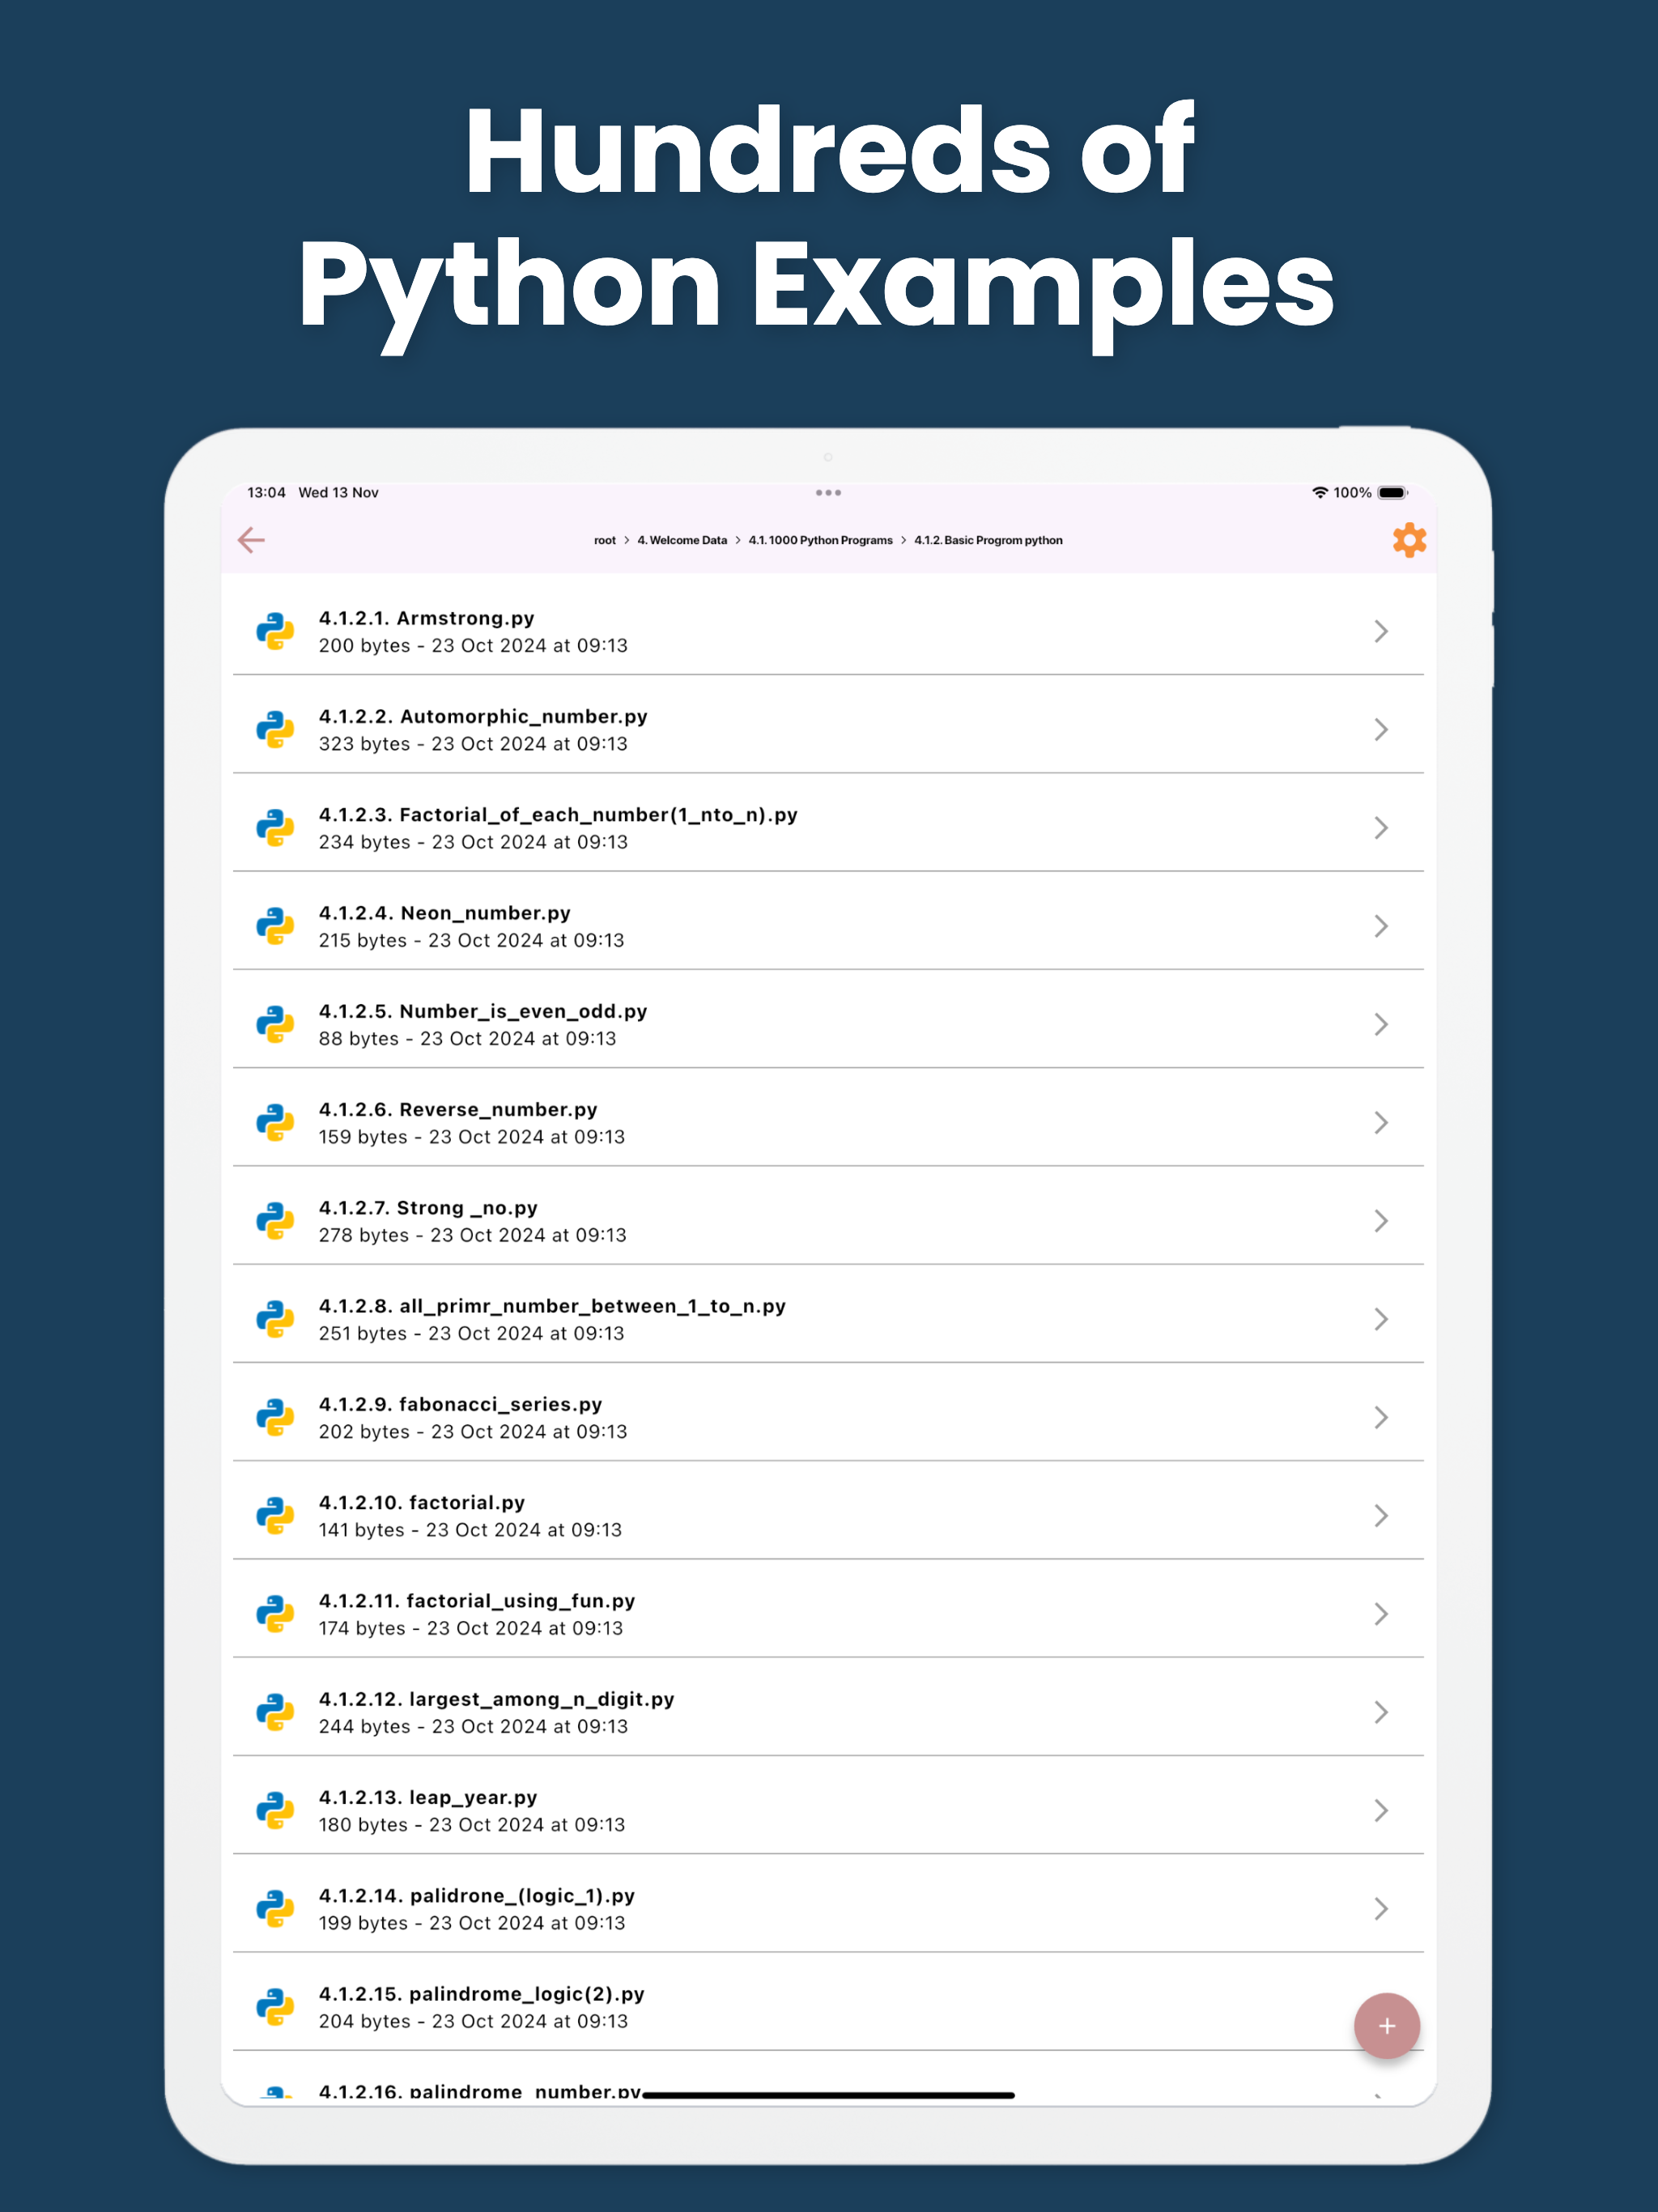The height and width of the screenshot is (2212, 1658).
Task: Click Python icon beside Armstrong.py
Action: 275,632
